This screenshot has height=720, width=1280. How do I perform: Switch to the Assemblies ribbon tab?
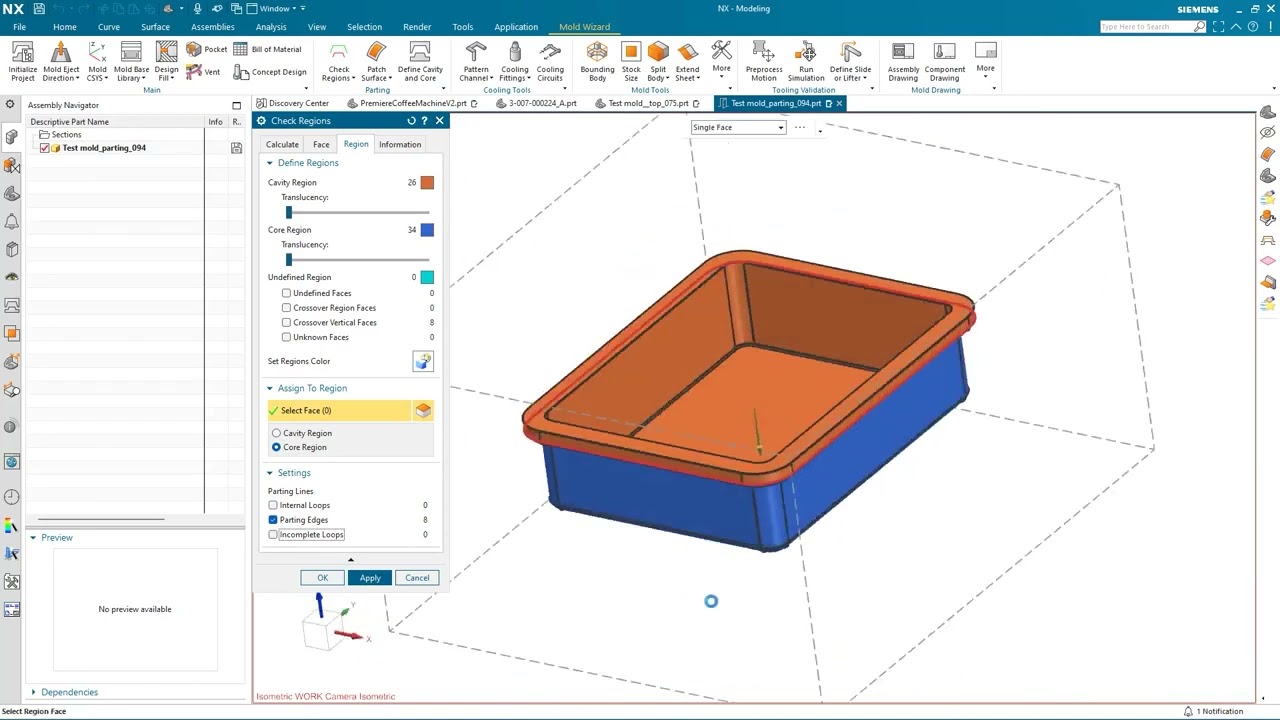pos(213,27)
